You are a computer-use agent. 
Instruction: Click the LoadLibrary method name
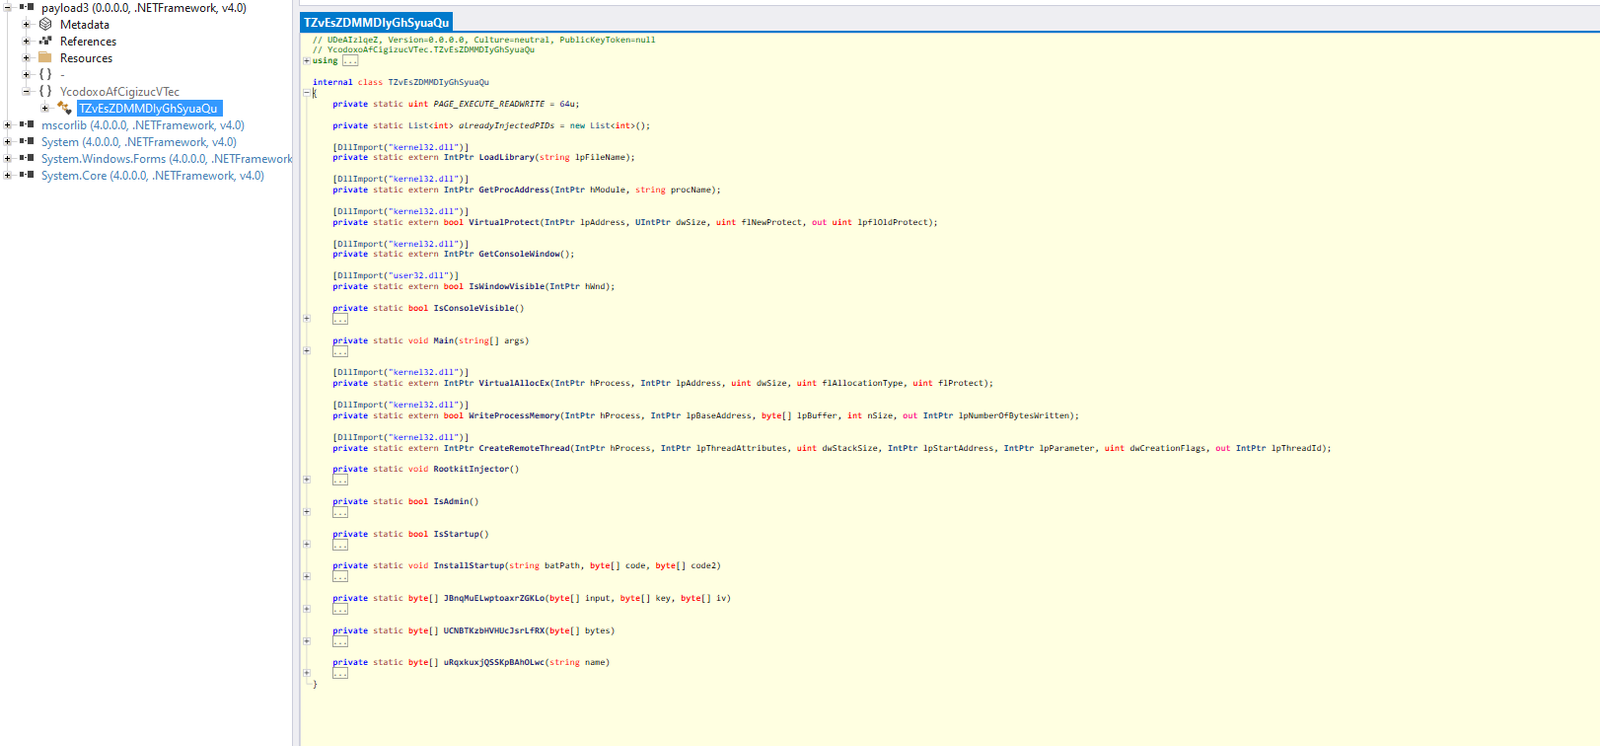coord(506,157)
